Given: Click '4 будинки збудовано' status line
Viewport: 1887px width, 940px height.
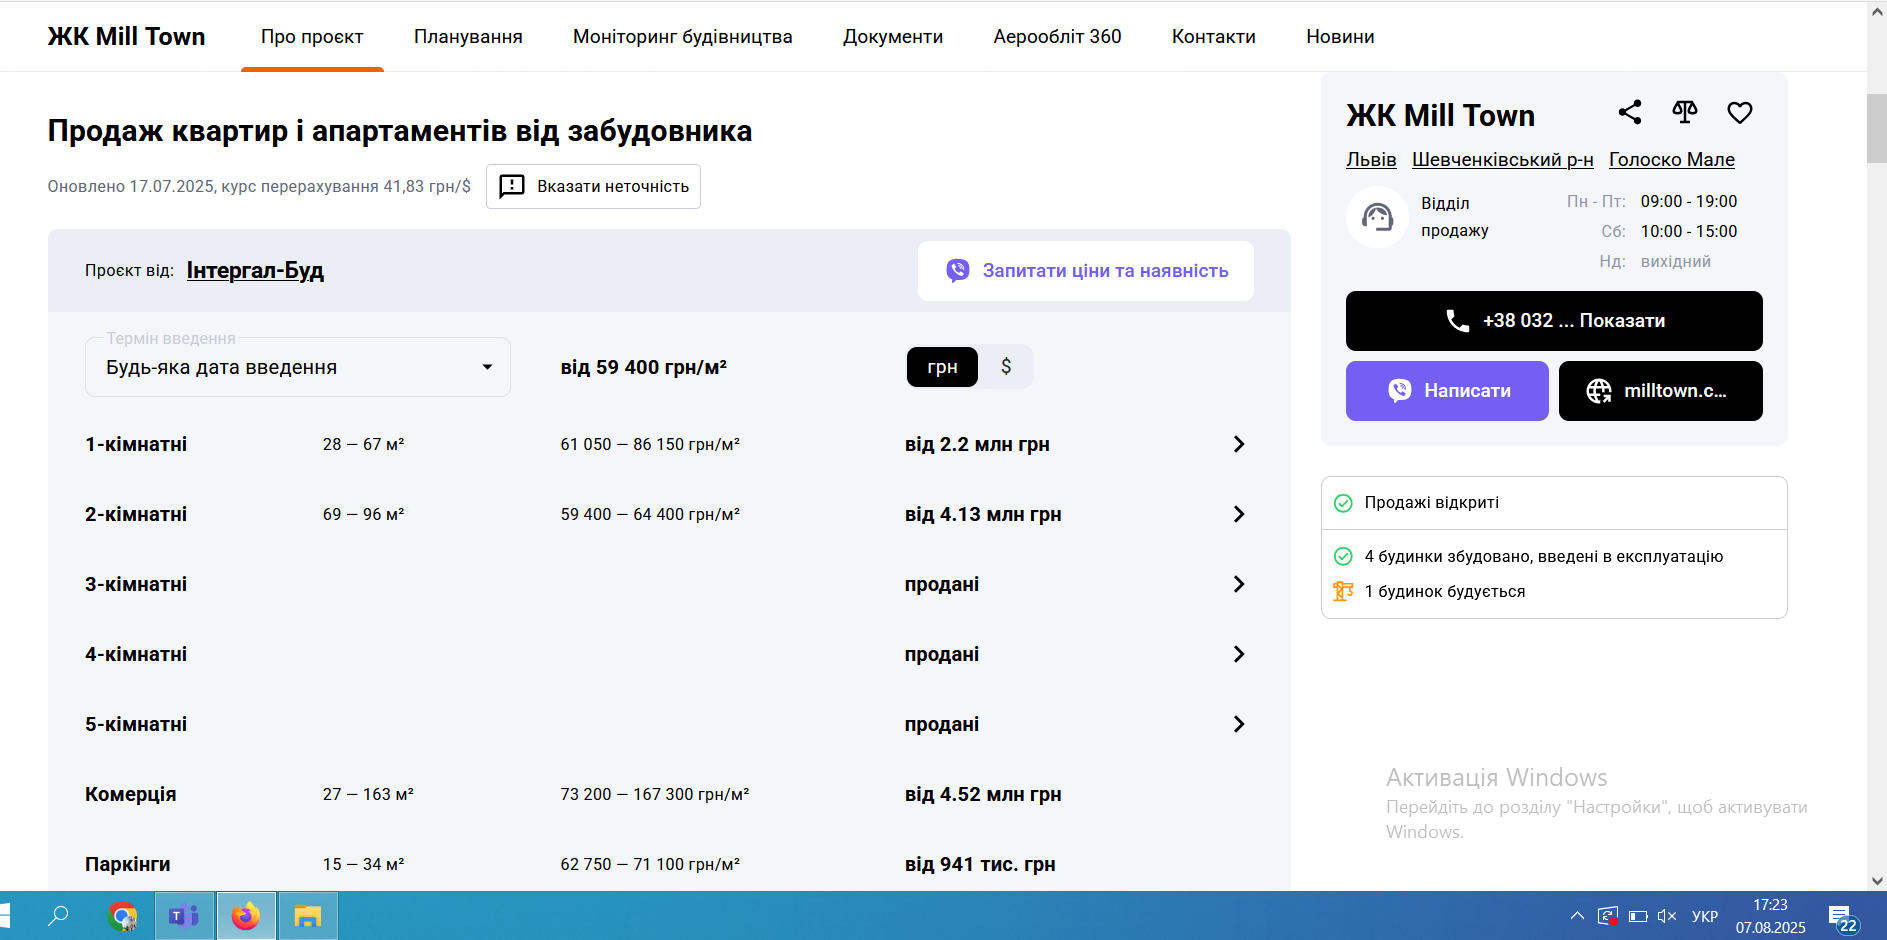Looking at the screenshot, I should pyautogui.click(x=1543, y=556).
